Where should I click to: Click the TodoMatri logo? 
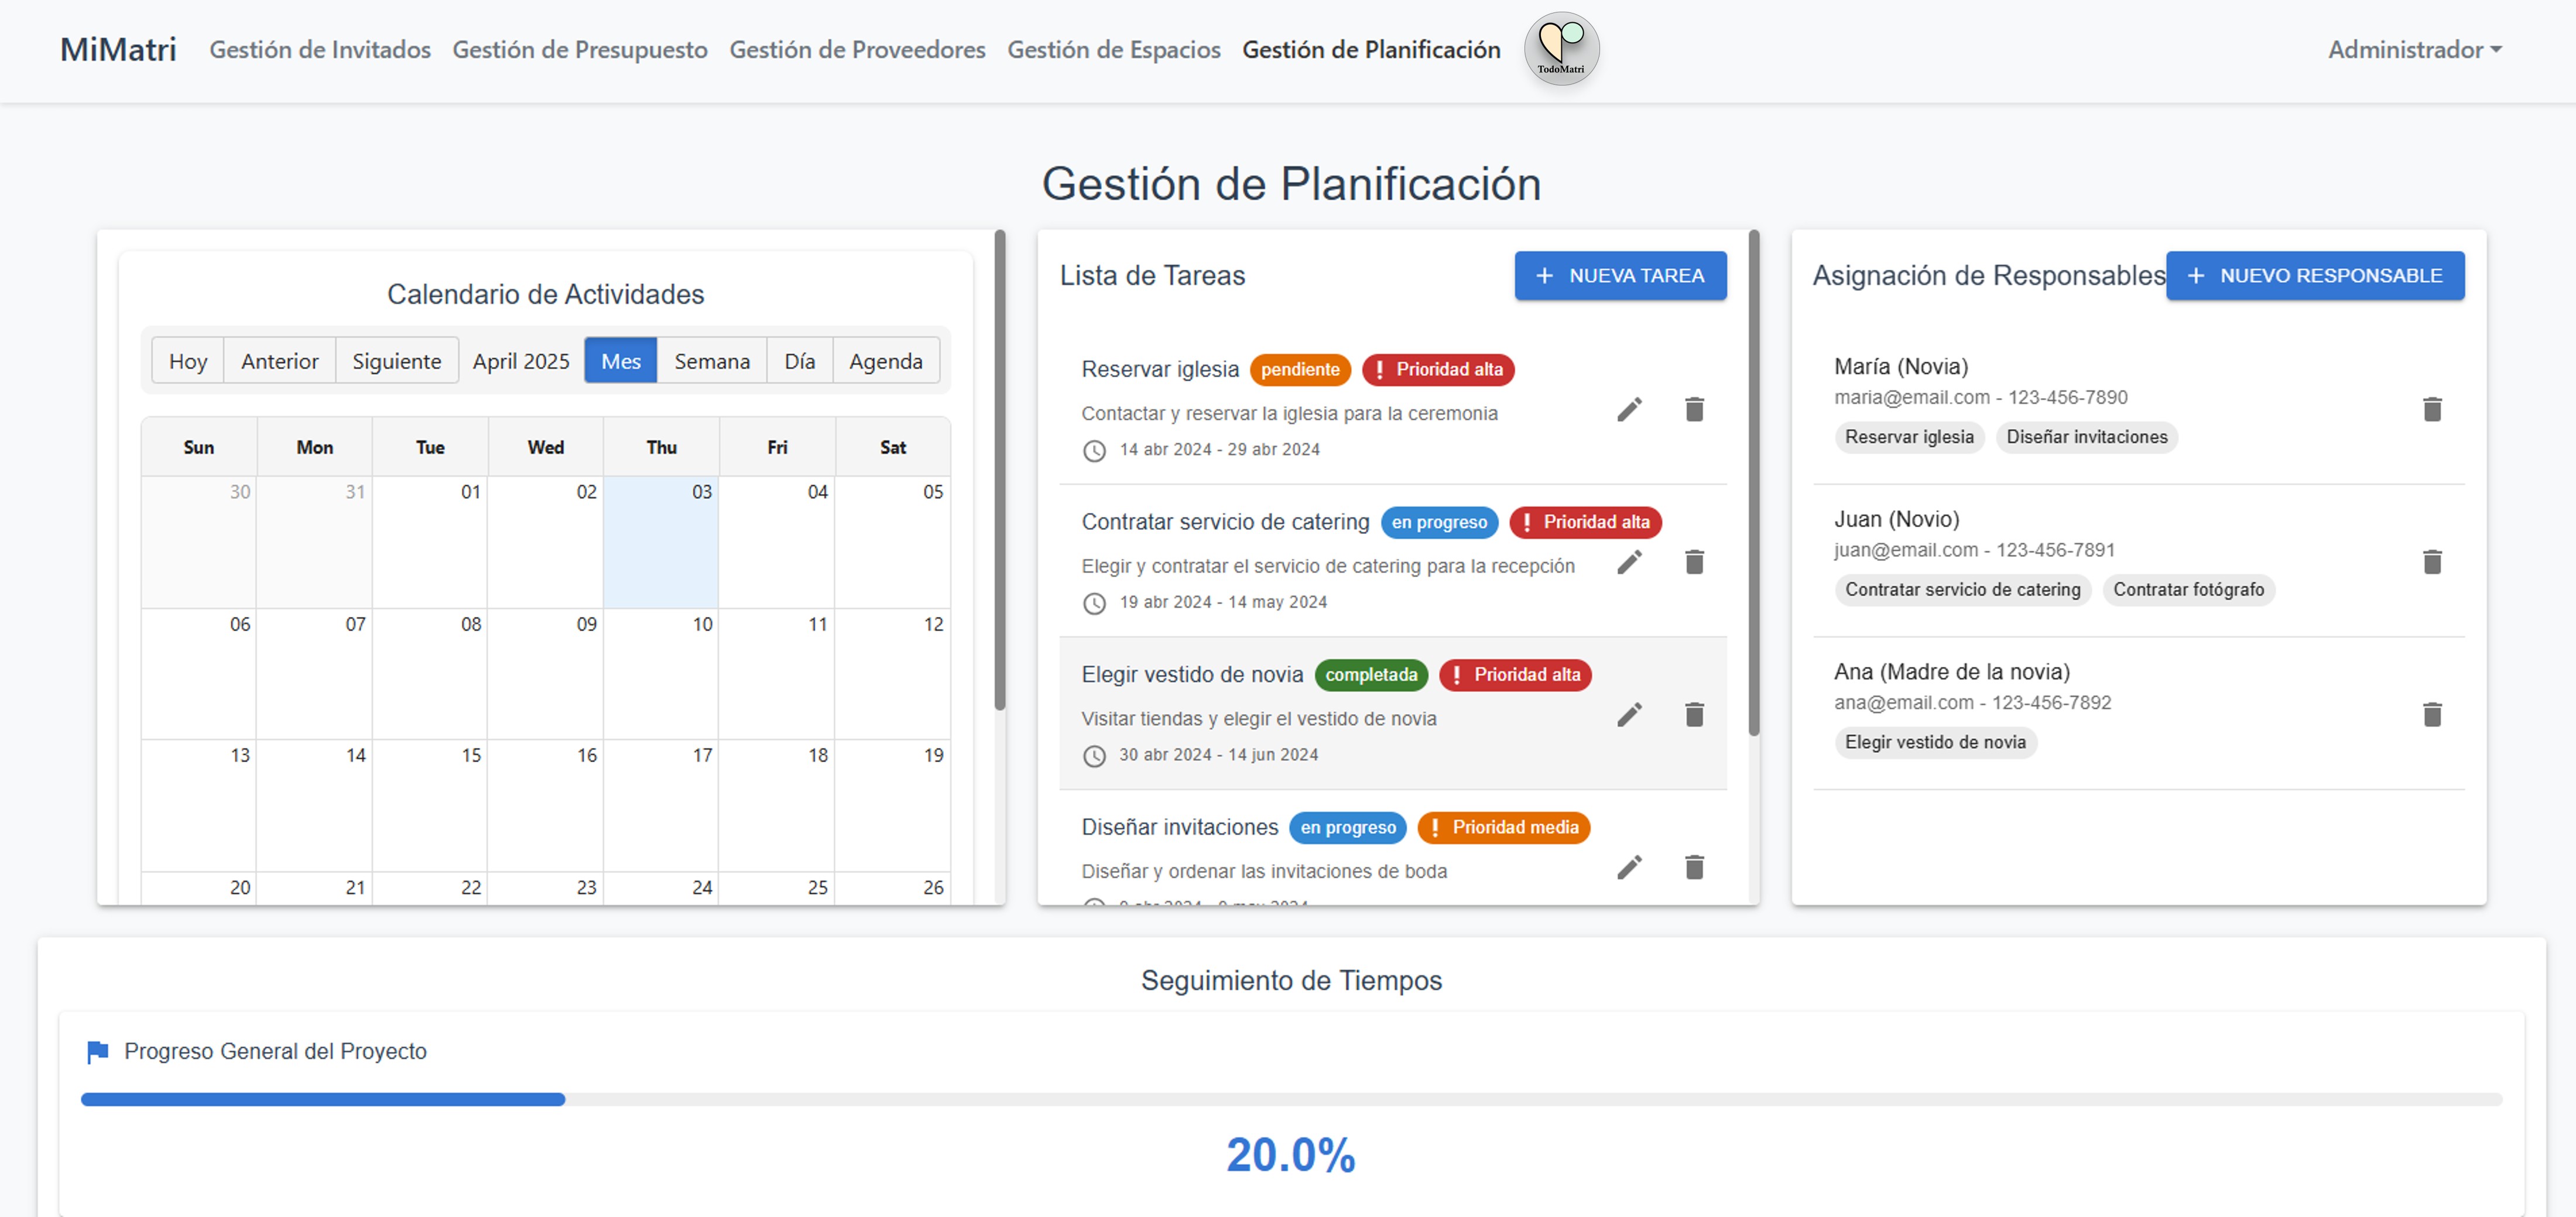point(1562,48)
